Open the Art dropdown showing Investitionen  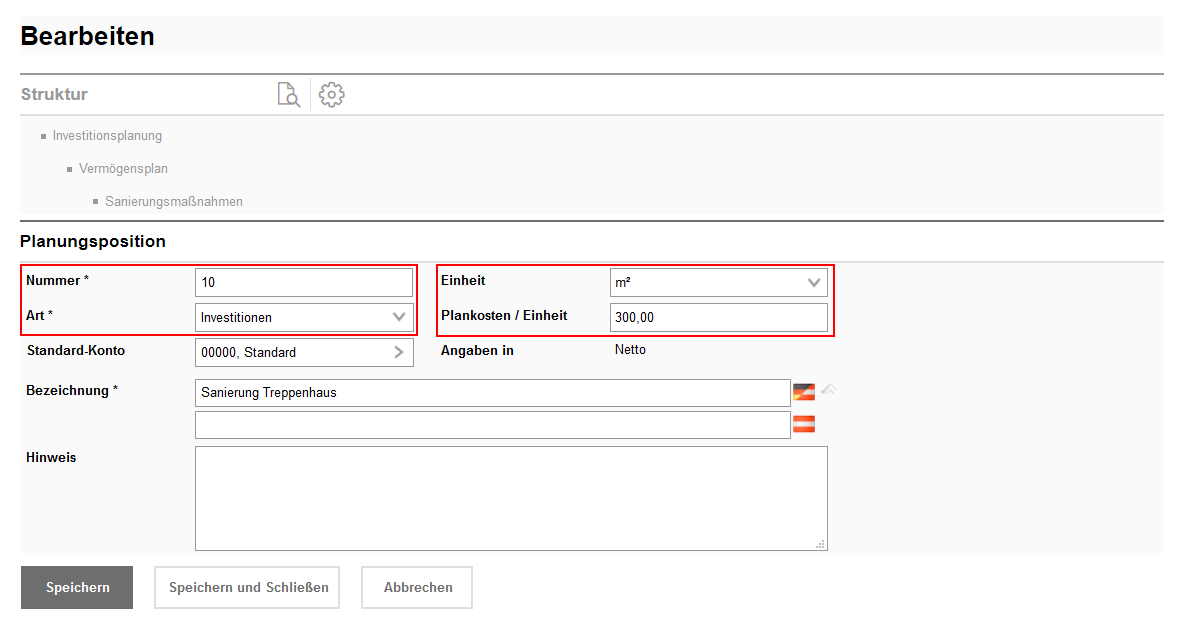304,317
